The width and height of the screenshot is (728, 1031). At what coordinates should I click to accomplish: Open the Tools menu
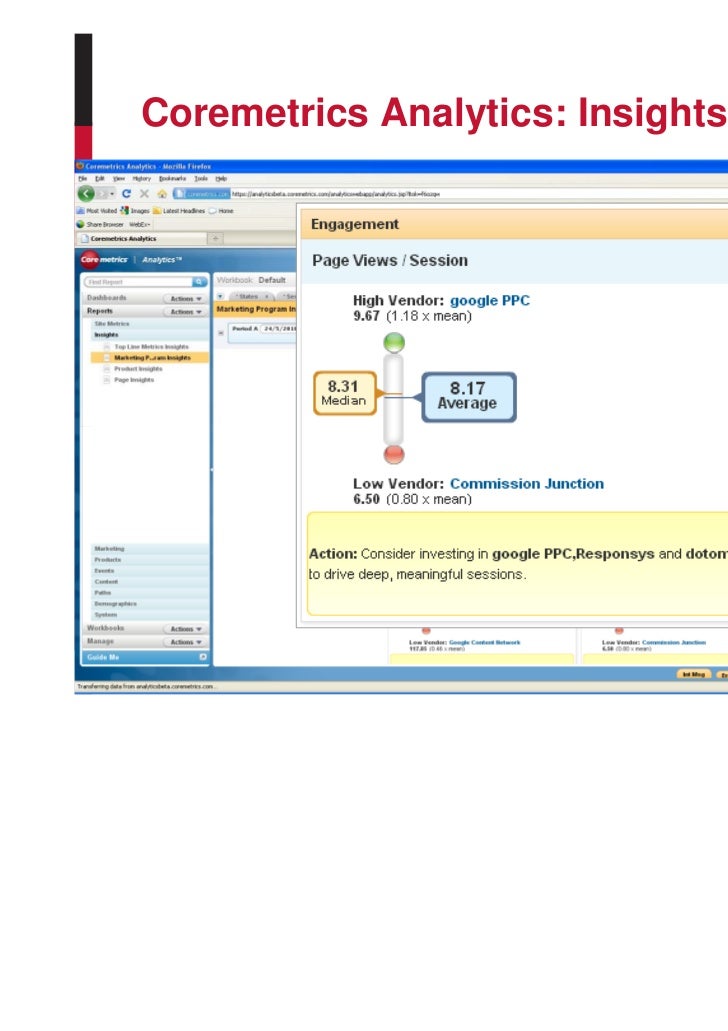tap(201, 178)
